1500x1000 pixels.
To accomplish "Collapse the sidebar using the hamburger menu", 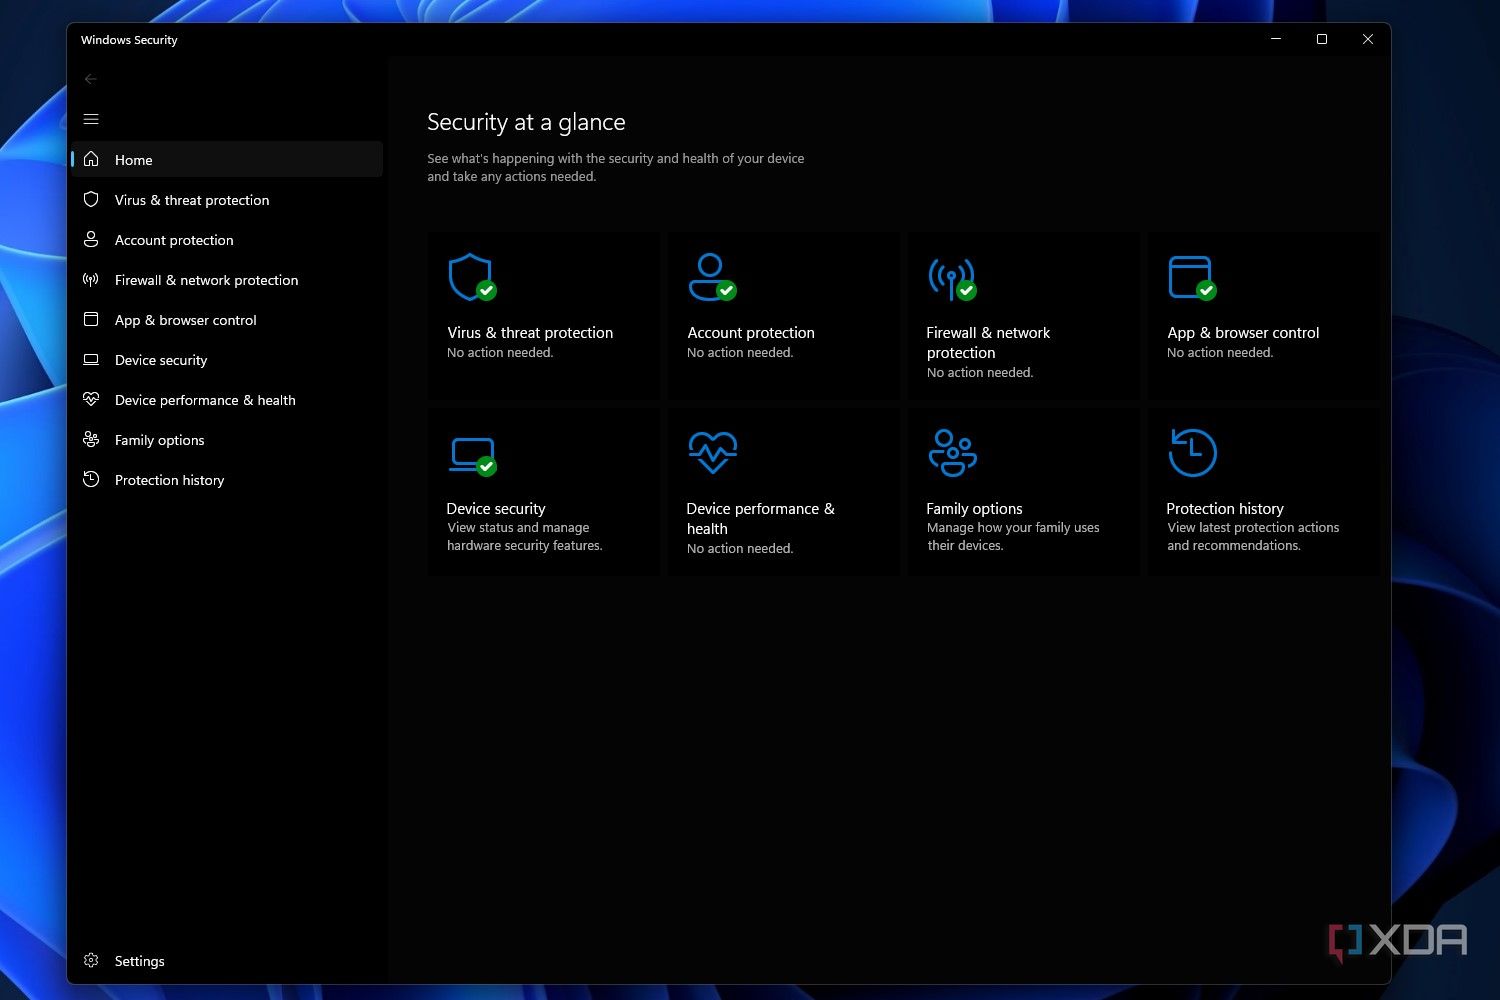I will (x=91, y=119).
